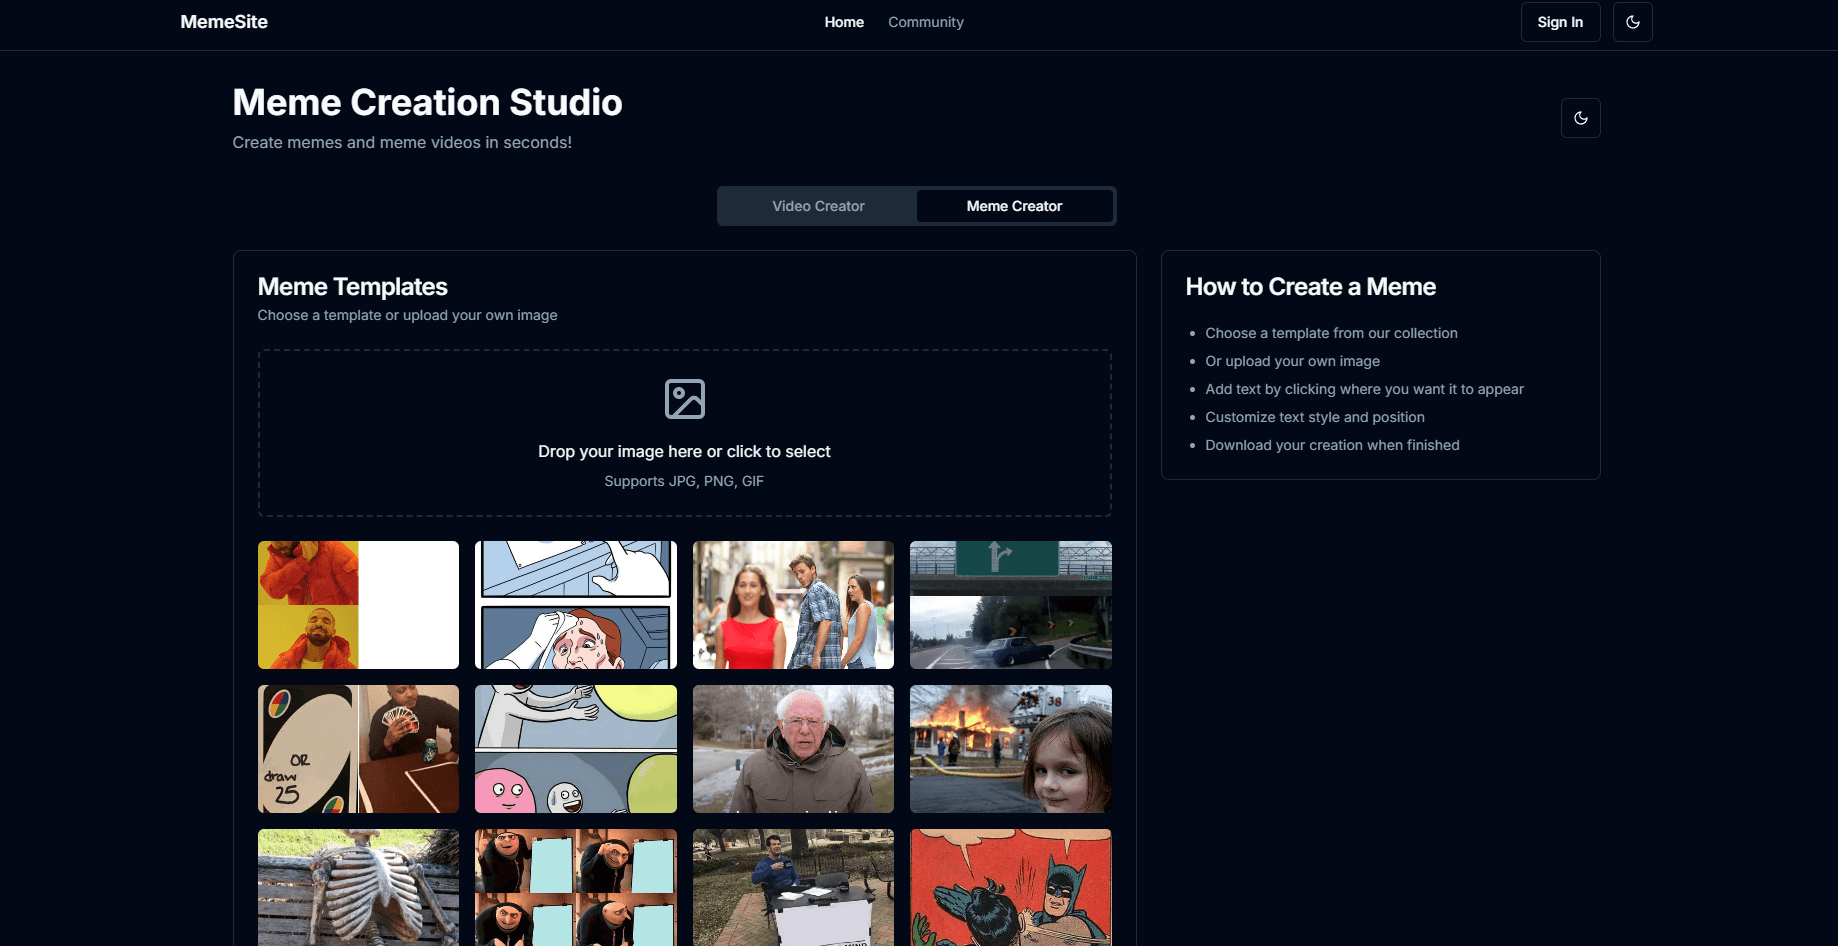Pick the Running Away Balloon template
Image resolution: width=1838 pixels, height=946 pixels.
point(575,749)
